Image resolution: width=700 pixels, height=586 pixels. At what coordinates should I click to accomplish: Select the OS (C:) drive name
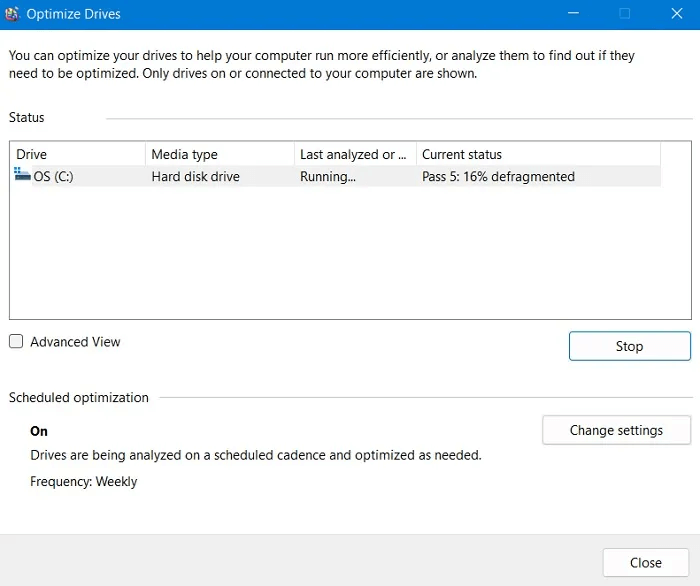pyautogui.click(x=55, y=177)
